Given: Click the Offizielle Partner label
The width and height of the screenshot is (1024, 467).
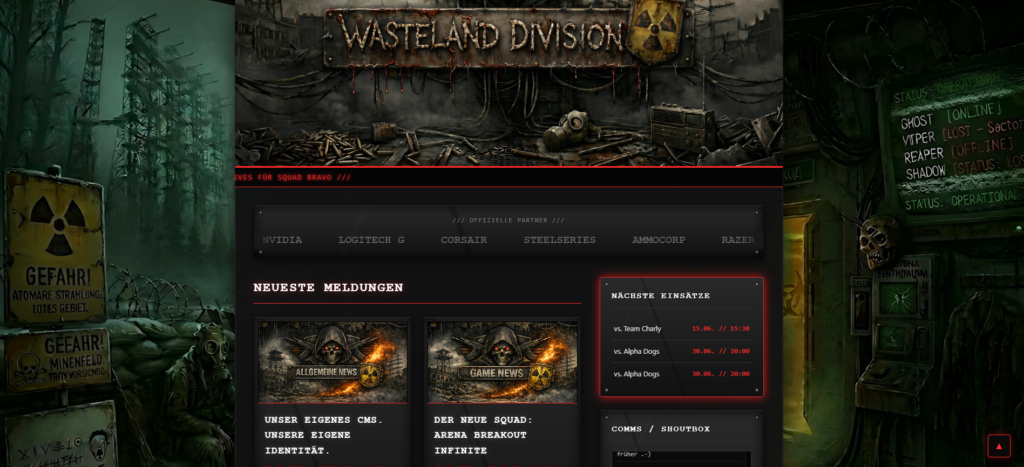Looking at the screenshot, I should point(509,220).
